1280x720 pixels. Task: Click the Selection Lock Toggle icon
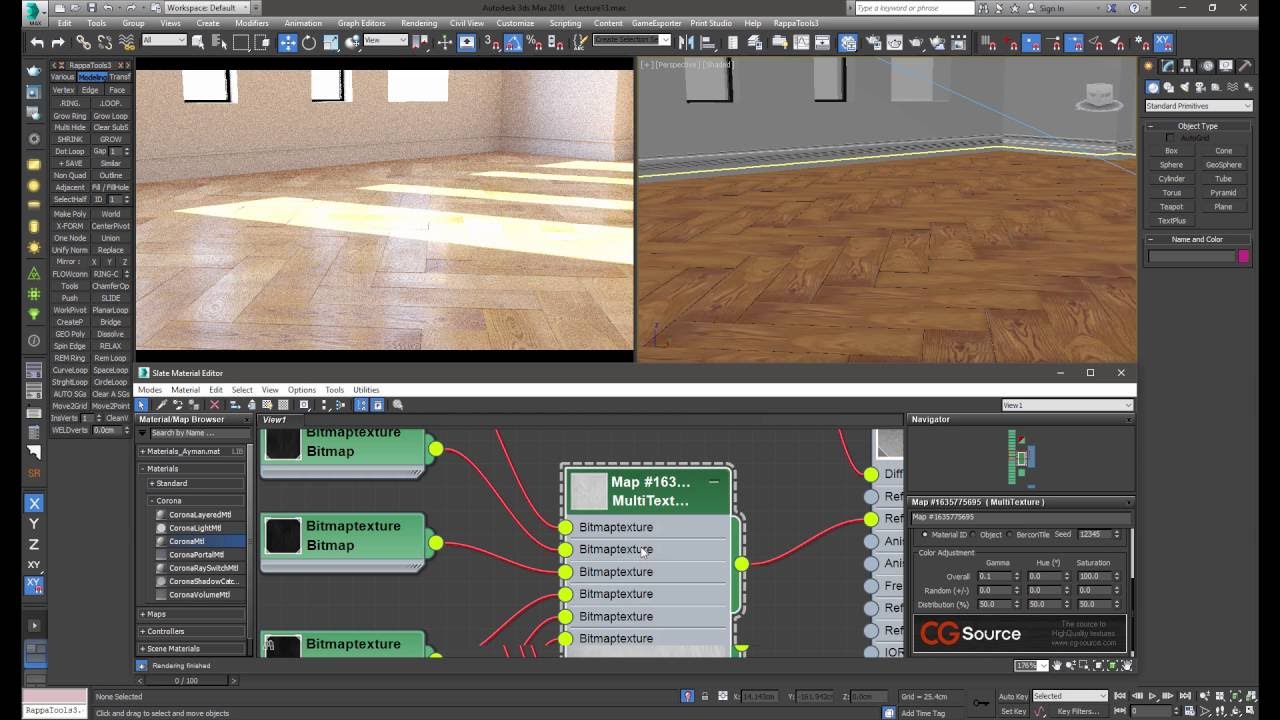click(x=705, y=696)
